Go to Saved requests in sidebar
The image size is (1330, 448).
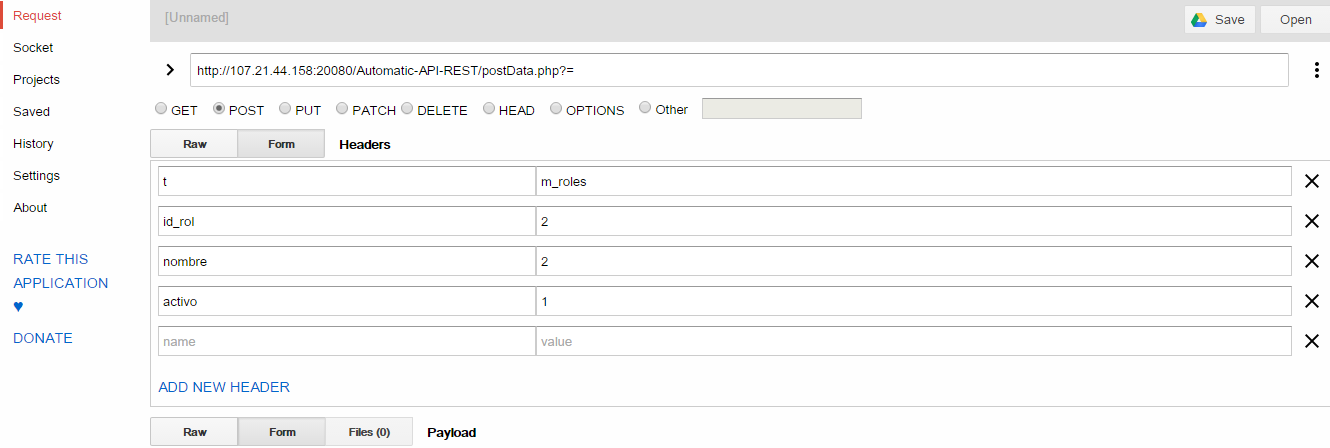(x=31, y=112)
